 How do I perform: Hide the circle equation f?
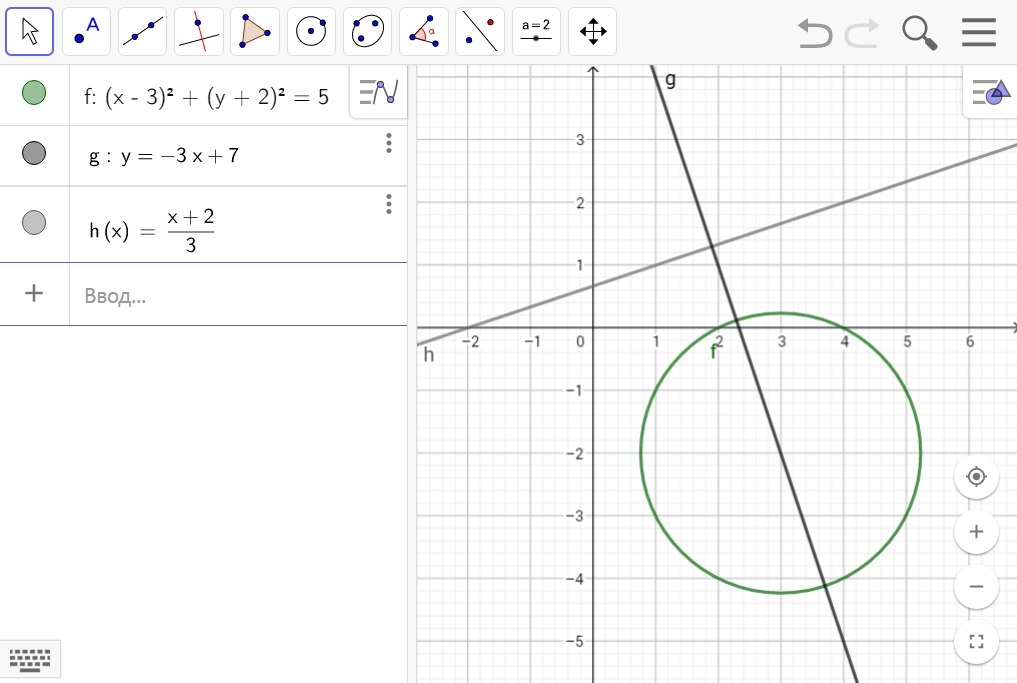point(34,92)
